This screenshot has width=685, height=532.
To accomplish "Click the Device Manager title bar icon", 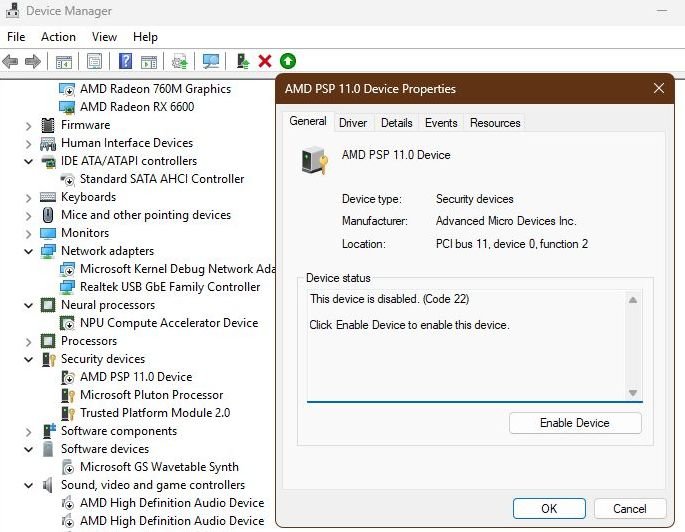I will (x=13, y=10).
